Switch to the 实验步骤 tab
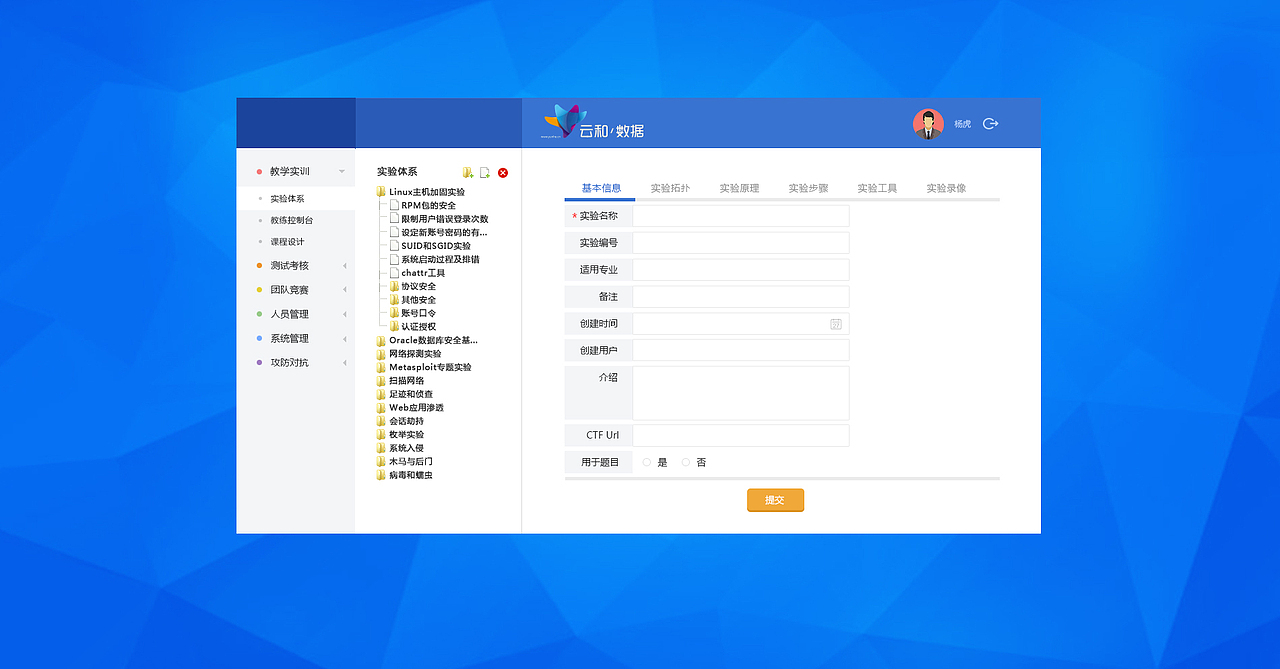Viewport: 1280px width, 669px height. [x=809, y=186]
